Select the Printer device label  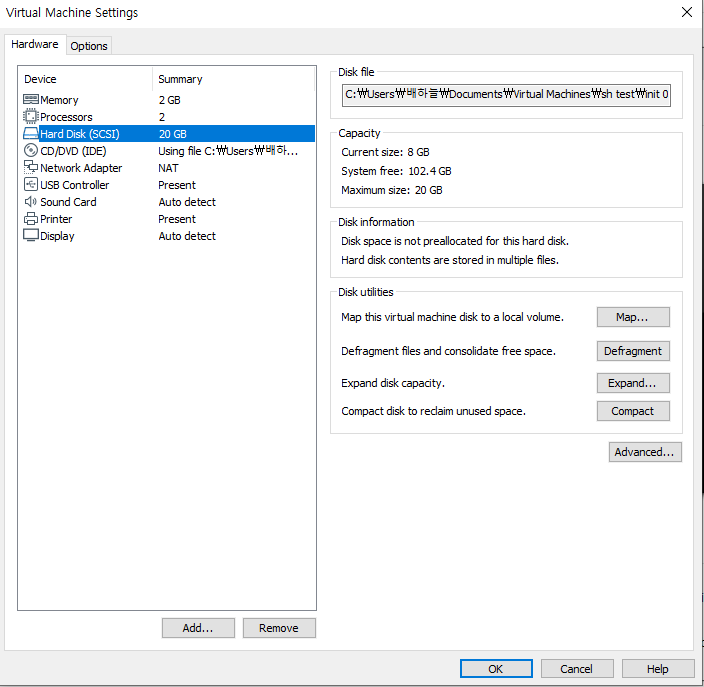tap(56, 219)
